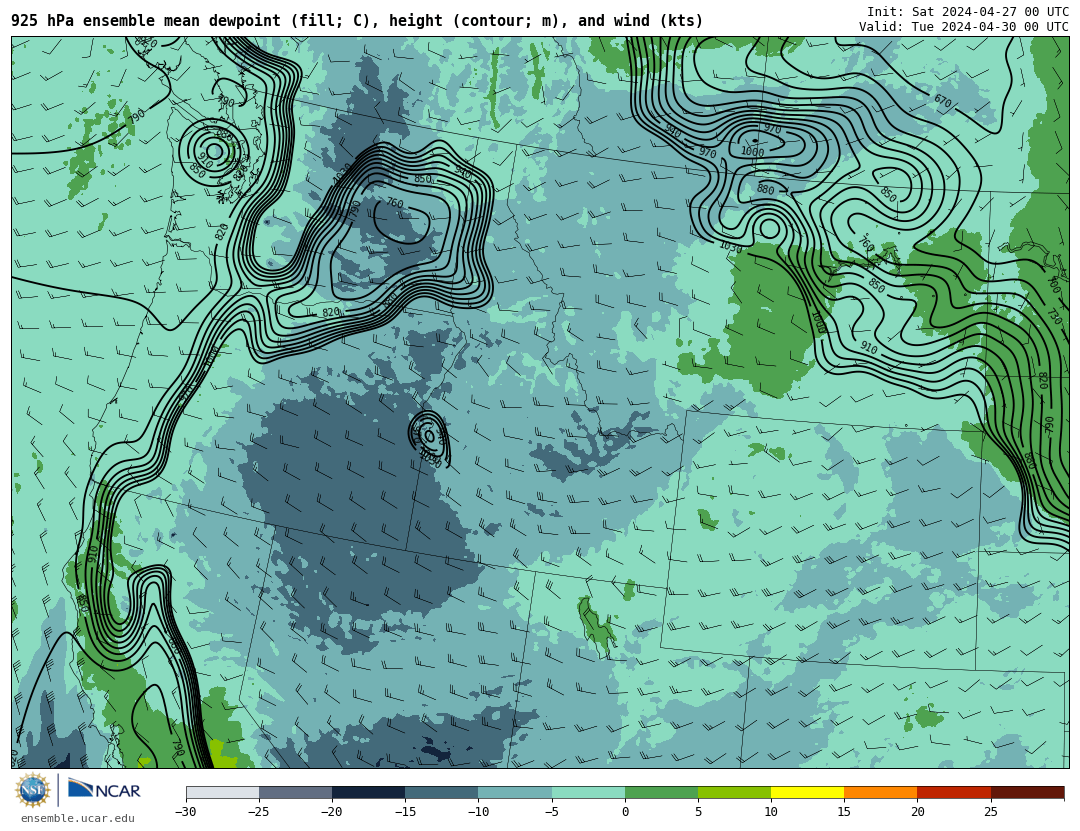Click the -15 to -10 color swatch

click(442, 792)
